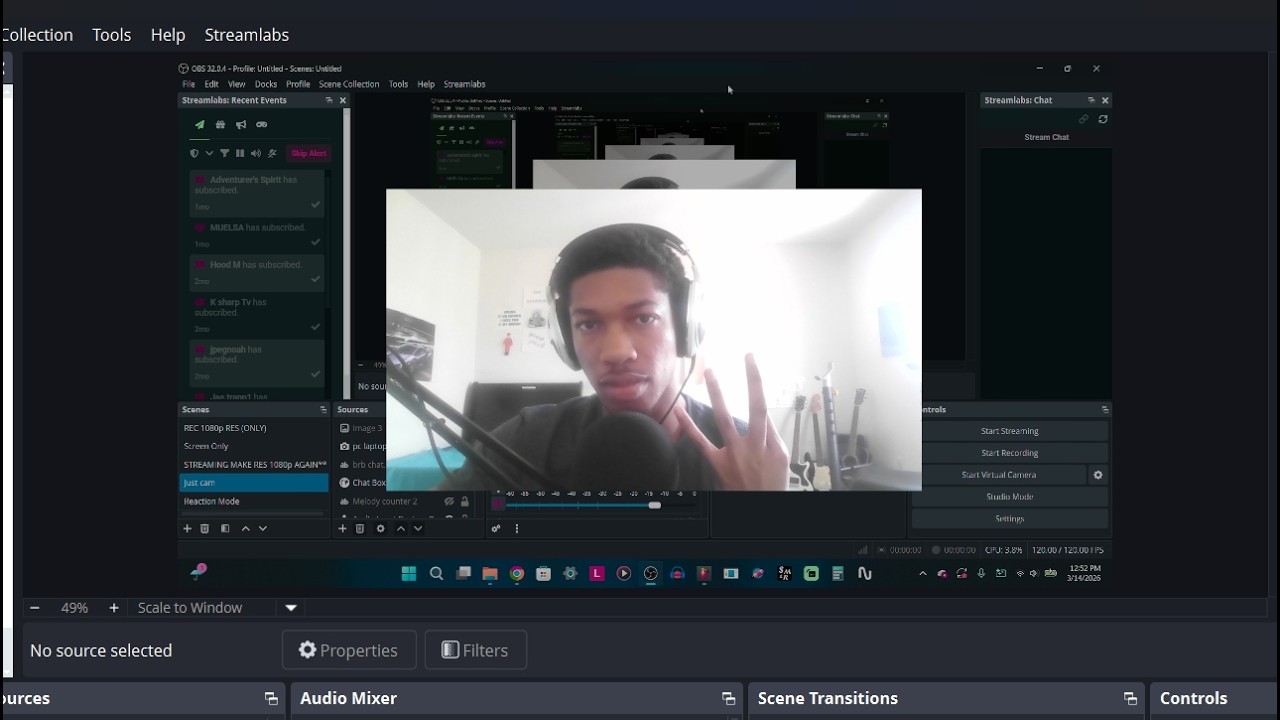
Task: Open virtual camera settings gear in preview
Action: 1098,475
